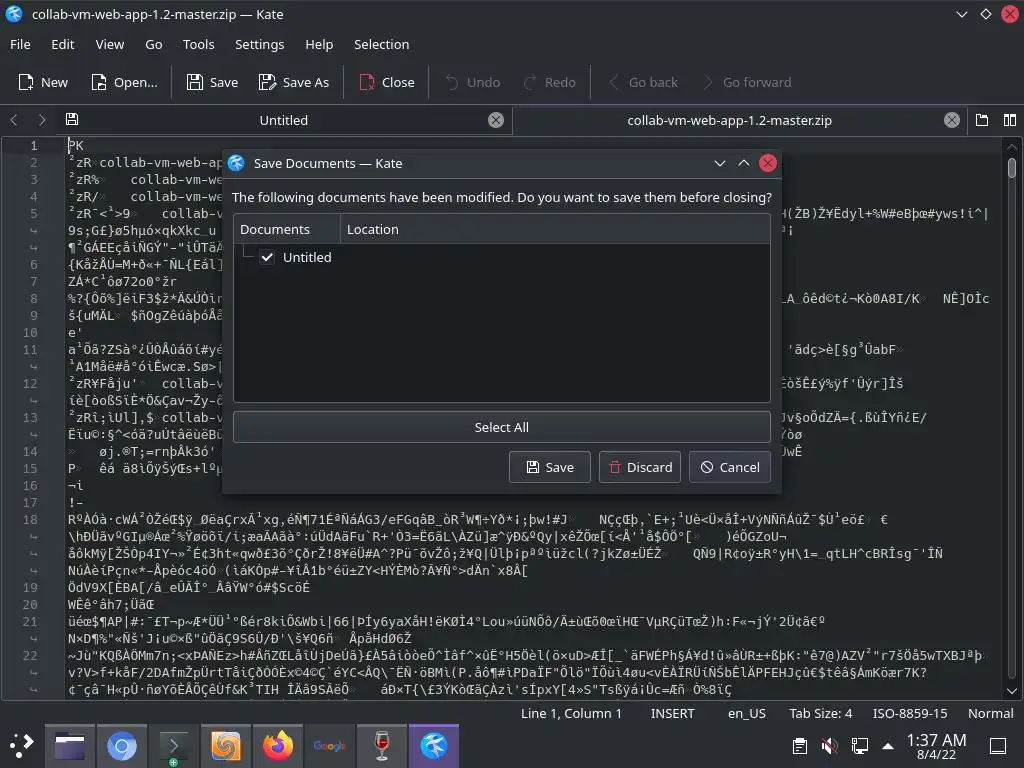Open the ISO-8859-15 encoding selector
The width and height of the screenshot is (1024, 768).
click(x=910, y=713)
